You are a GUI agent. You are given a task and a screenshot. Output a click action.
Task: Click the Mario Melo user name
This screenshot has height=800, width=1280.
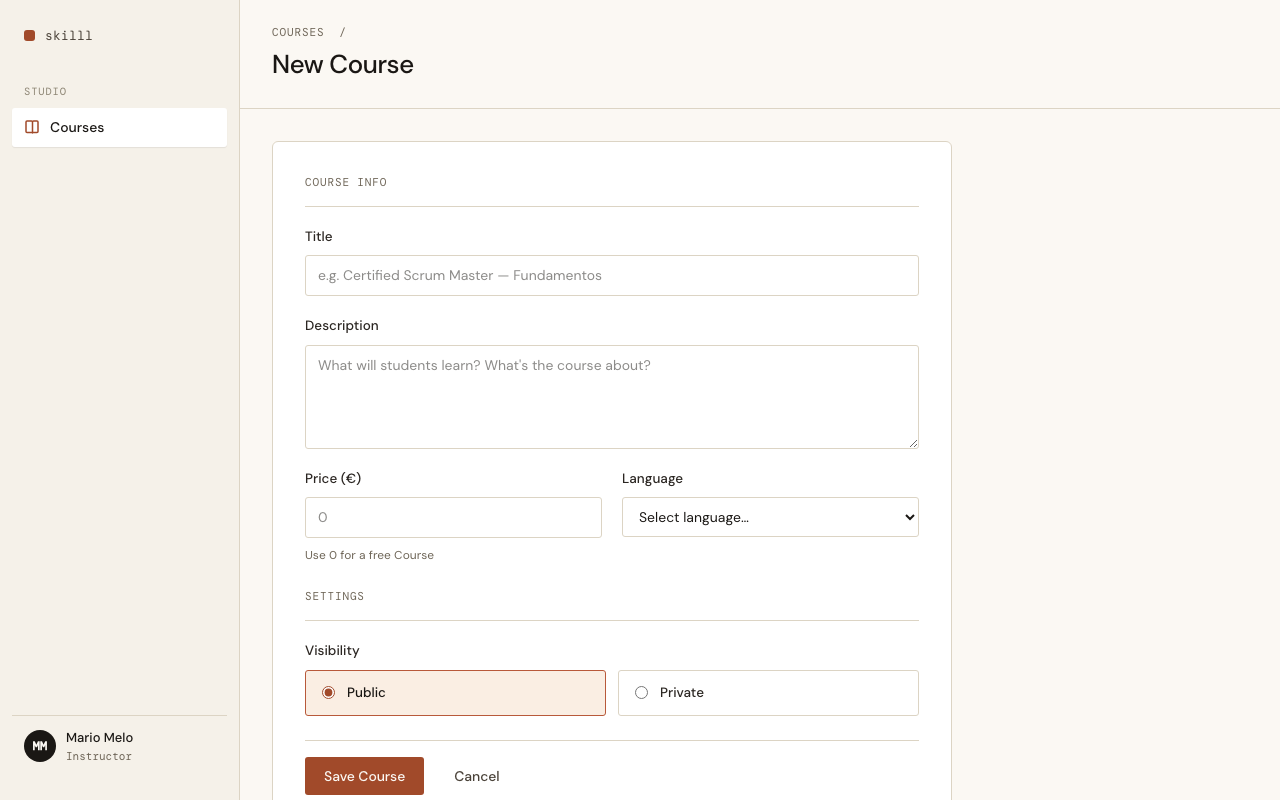[99, 737]
